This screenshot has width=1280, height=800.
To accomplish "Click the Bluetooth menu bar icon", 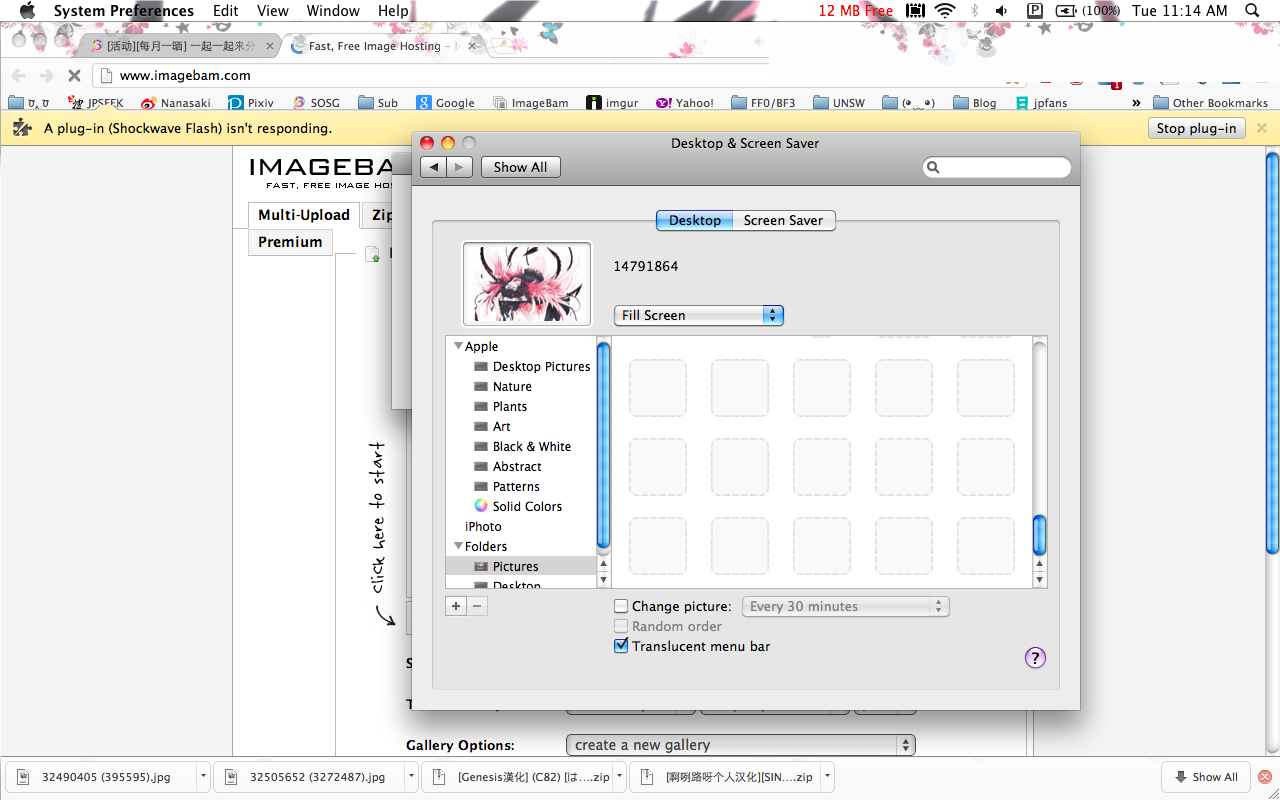I will coord(974,11).
